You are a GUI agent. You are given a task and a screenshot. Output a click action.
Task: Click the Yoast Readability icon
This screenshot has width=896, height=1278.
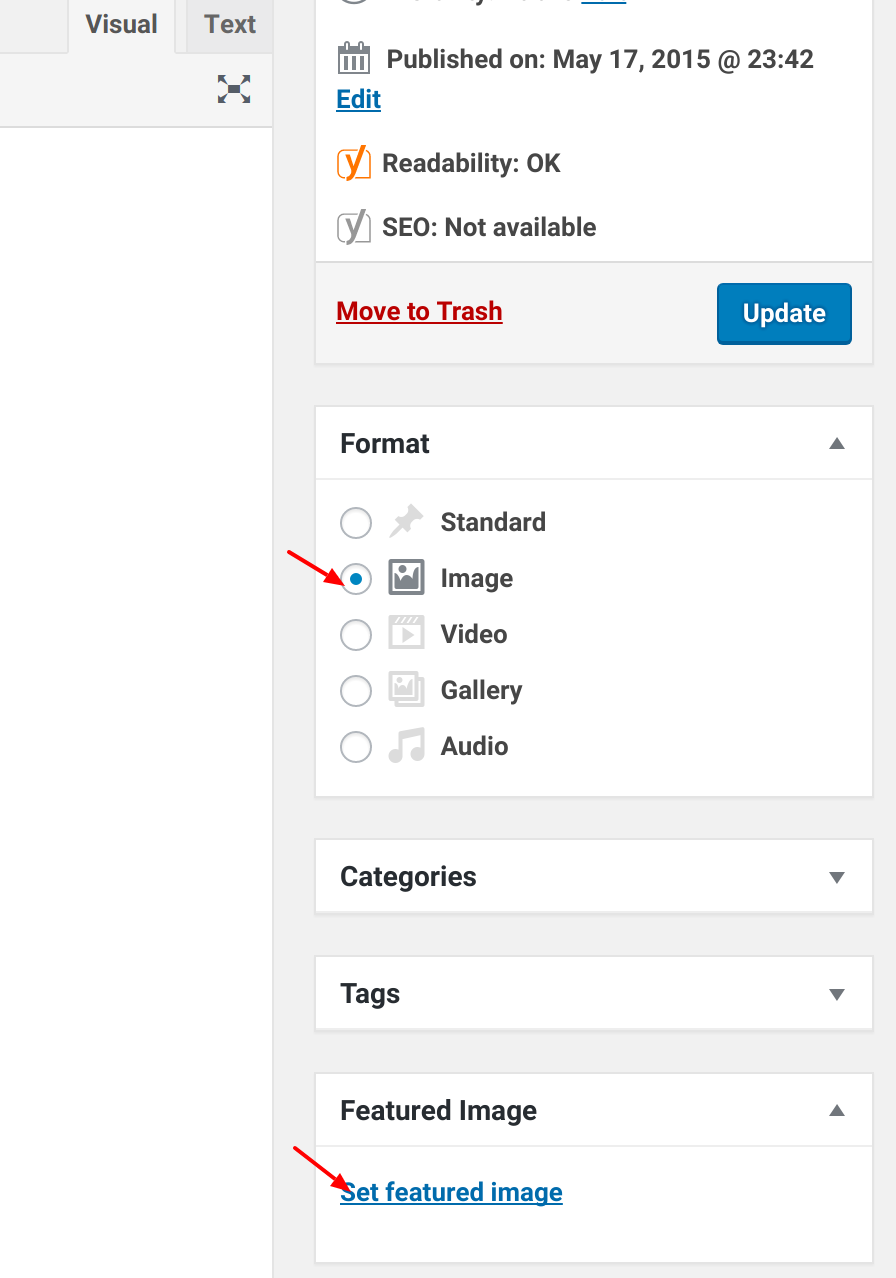[354, 163]
